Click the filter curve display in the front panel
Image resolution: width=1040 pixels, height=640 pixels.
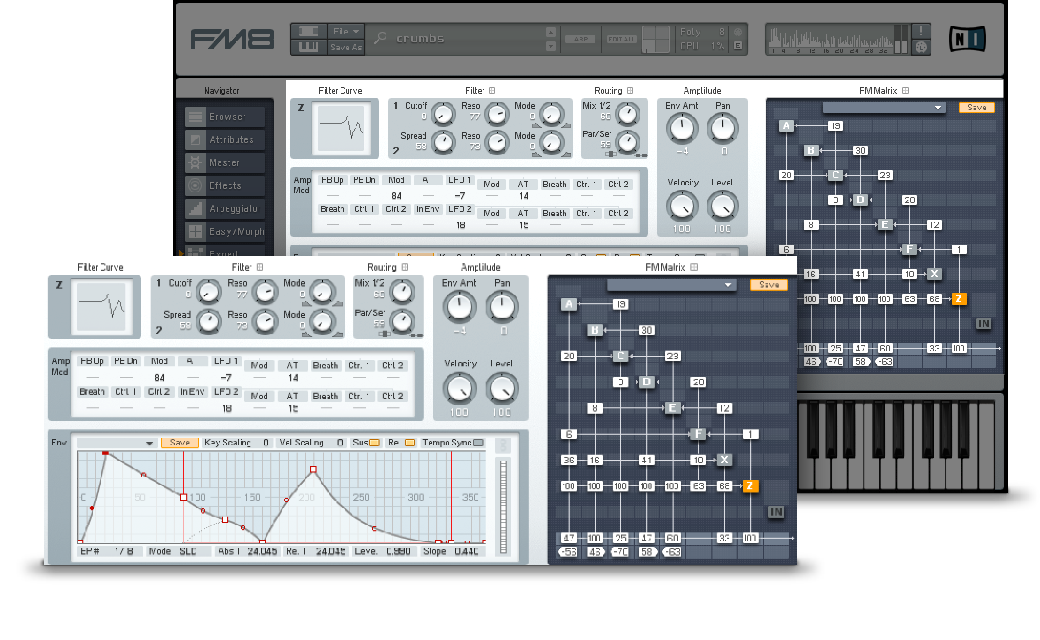tap(101, 306)
